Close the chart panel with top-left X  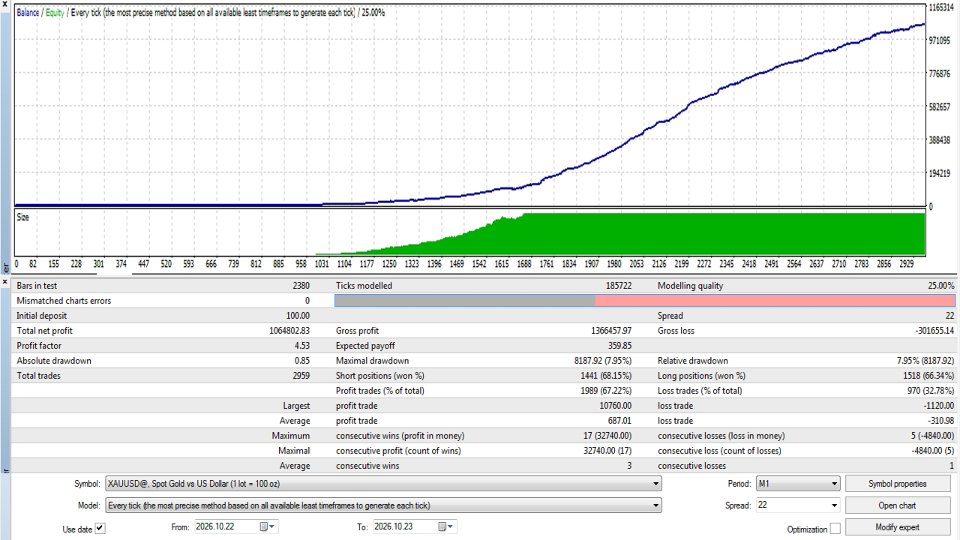pyautogui.click(x=6, y=4)
